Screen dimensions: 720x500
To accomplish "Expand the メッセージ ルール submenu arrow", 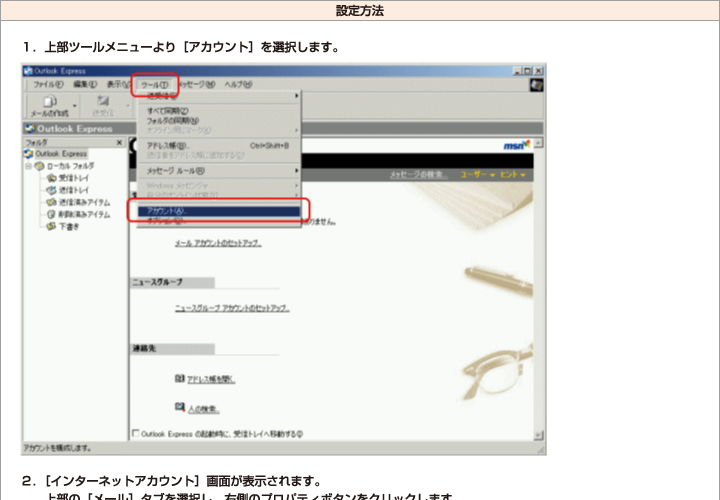I will pos(297,171).
